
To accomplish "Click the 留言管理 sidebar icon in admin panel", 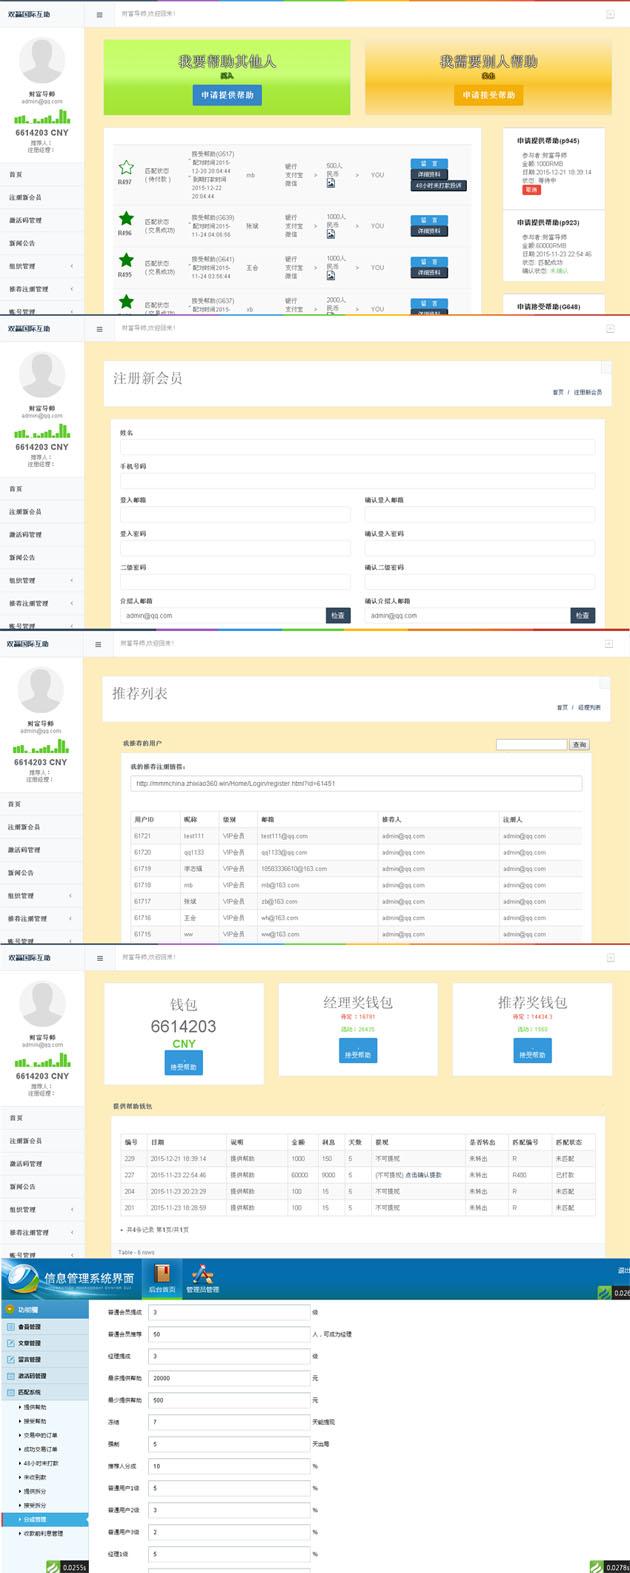I will point(11,1359).
